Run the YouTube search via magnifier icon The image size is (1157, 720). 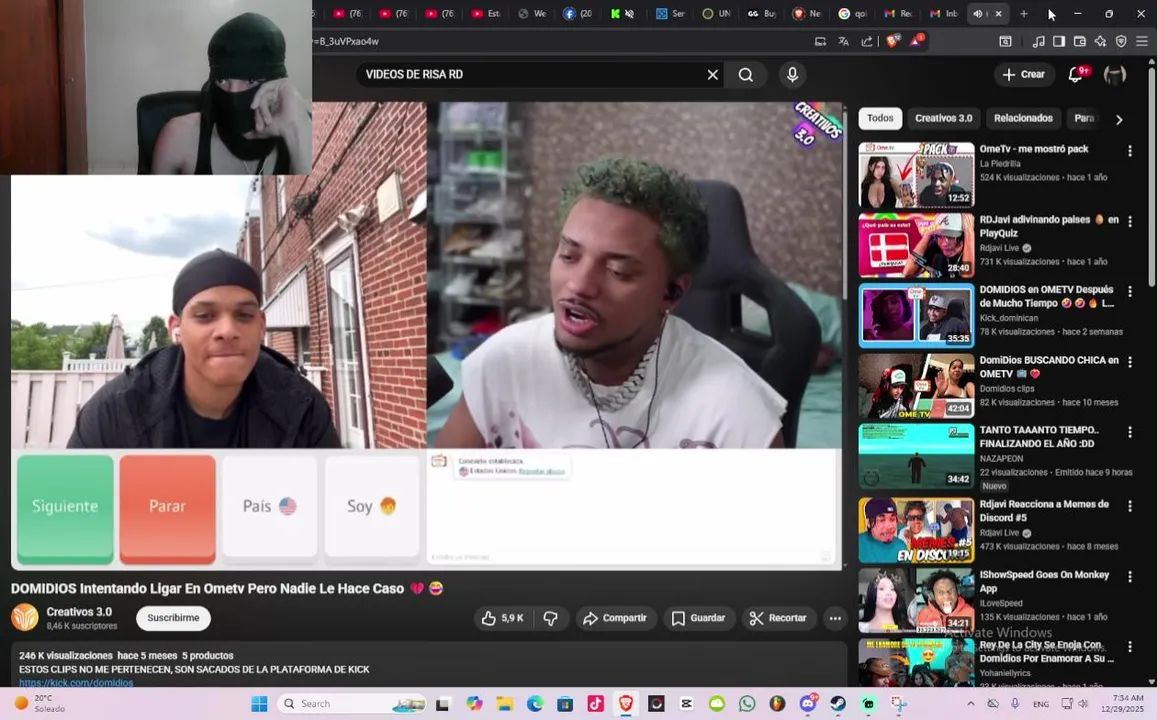coord(746,75)
